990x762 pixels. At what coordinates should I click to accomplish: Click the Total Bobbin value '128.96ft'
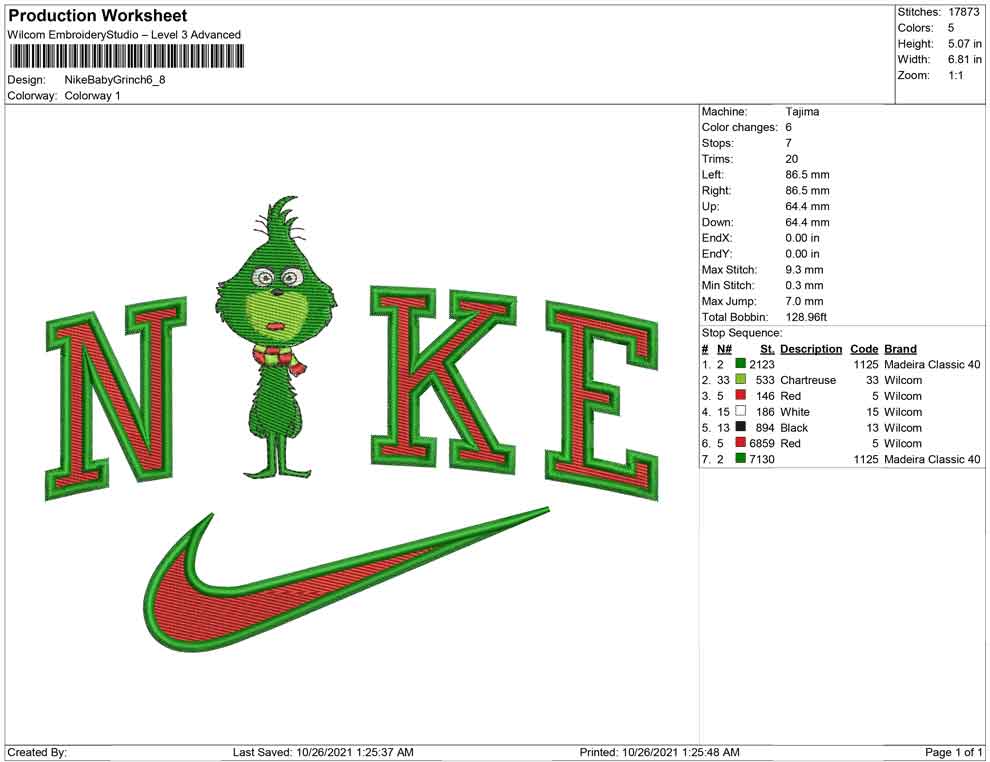tap(806, 317)
